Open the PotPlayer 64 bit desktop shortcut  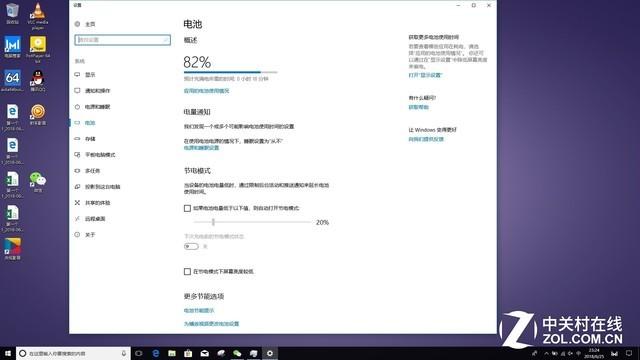[38, 49]
